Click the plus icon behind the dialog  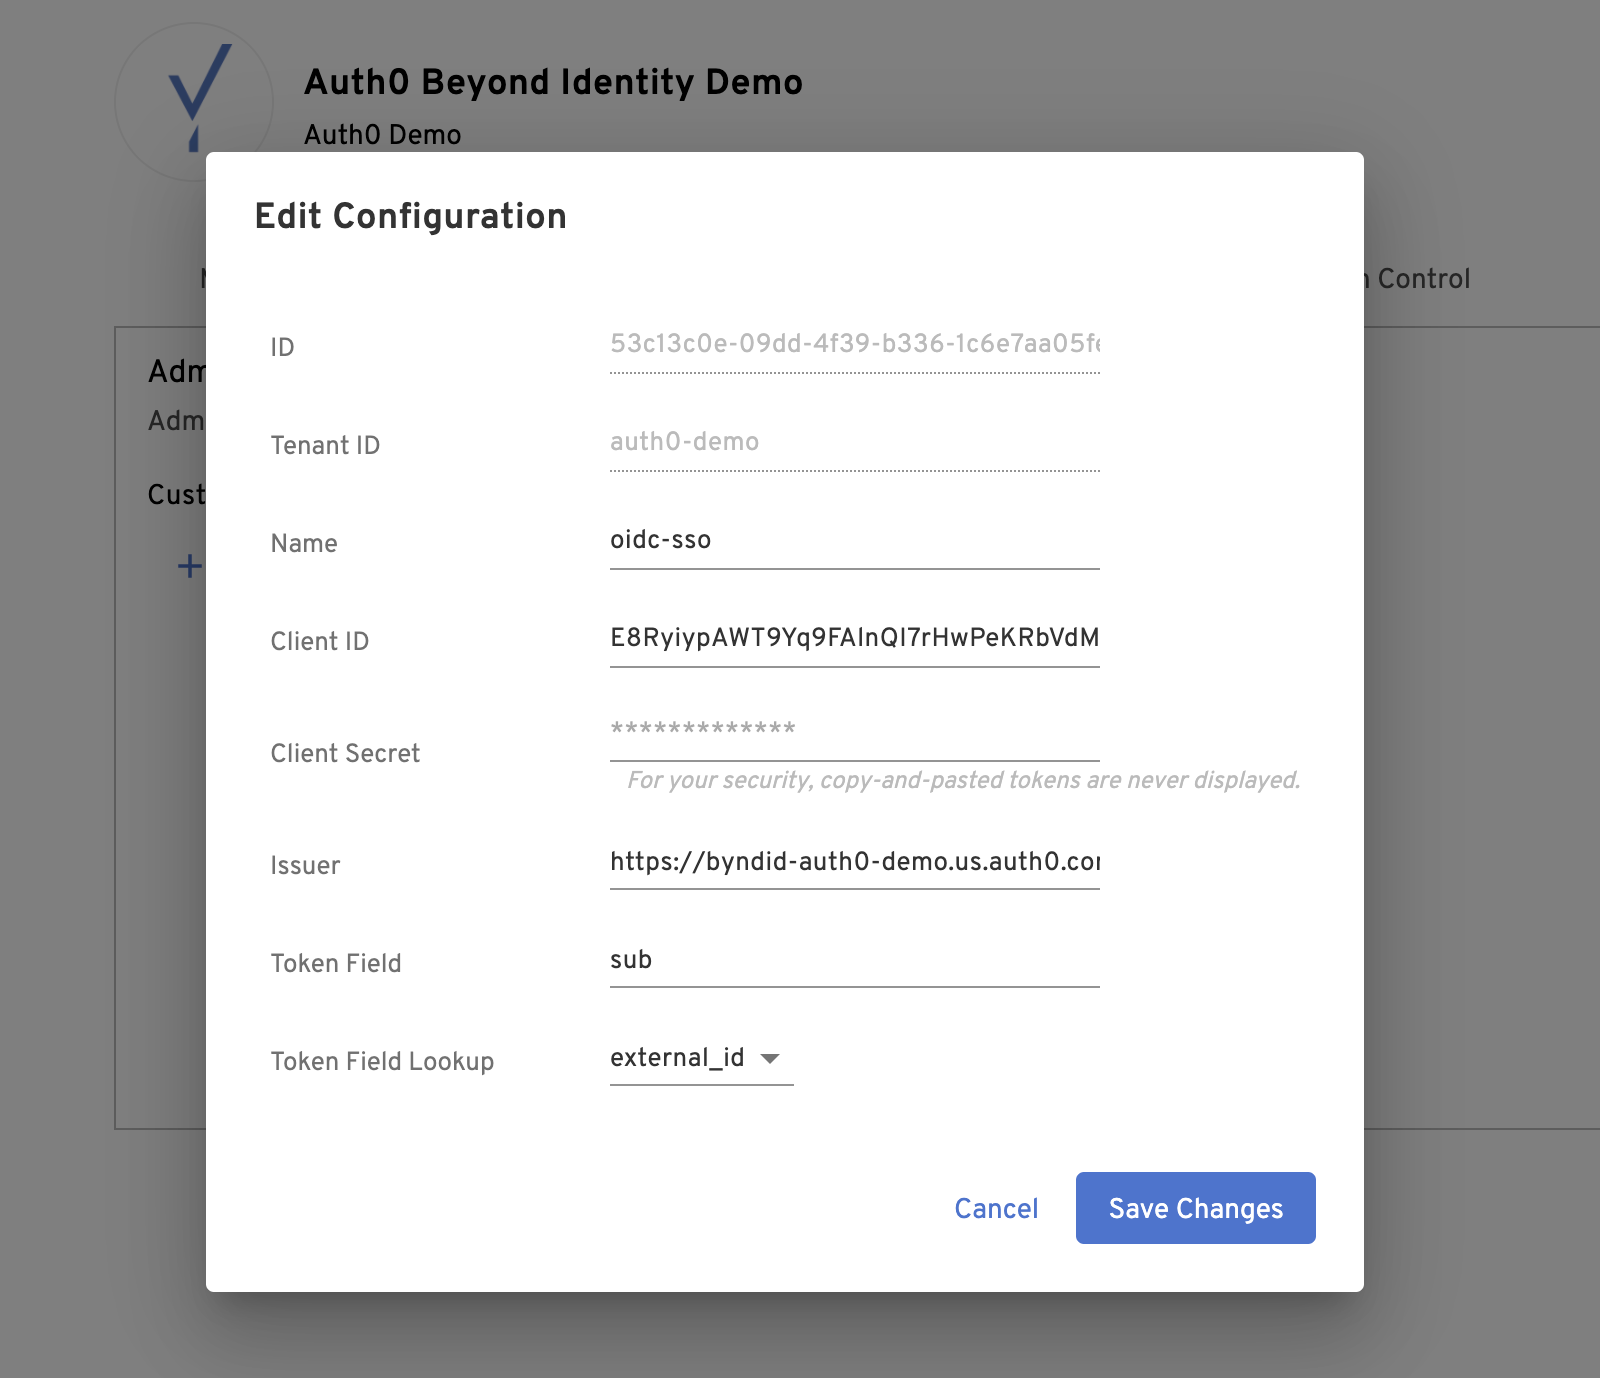189,566
